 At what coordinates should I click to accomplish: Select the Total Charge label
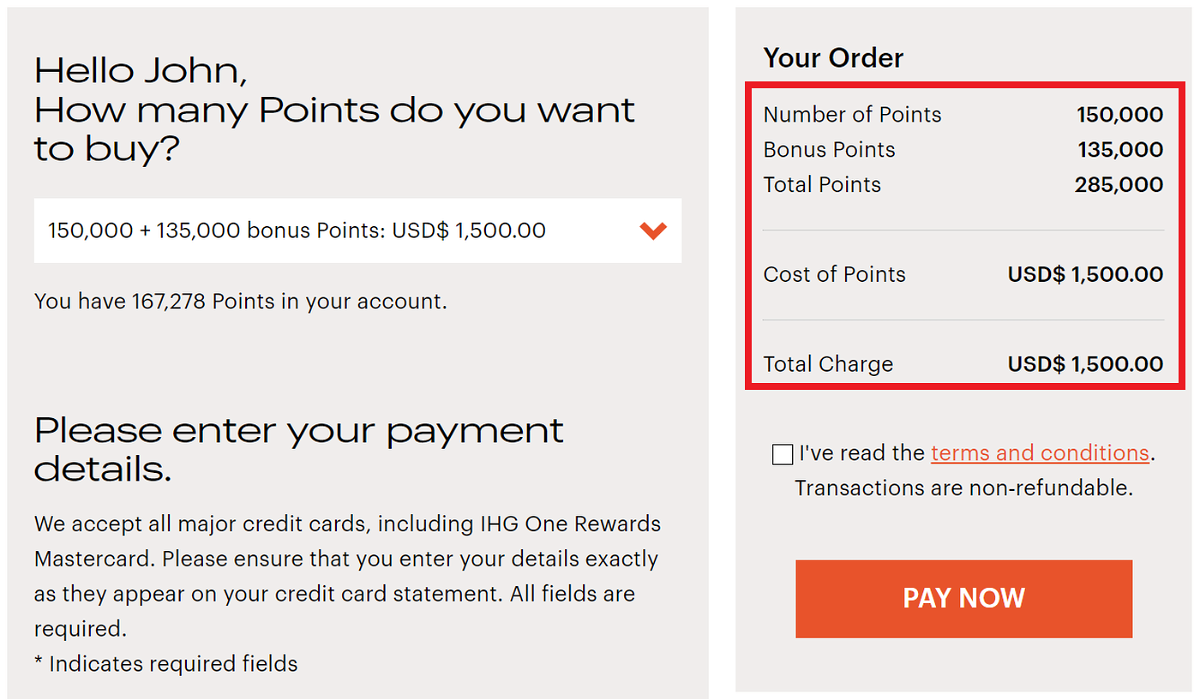[828, 365]
